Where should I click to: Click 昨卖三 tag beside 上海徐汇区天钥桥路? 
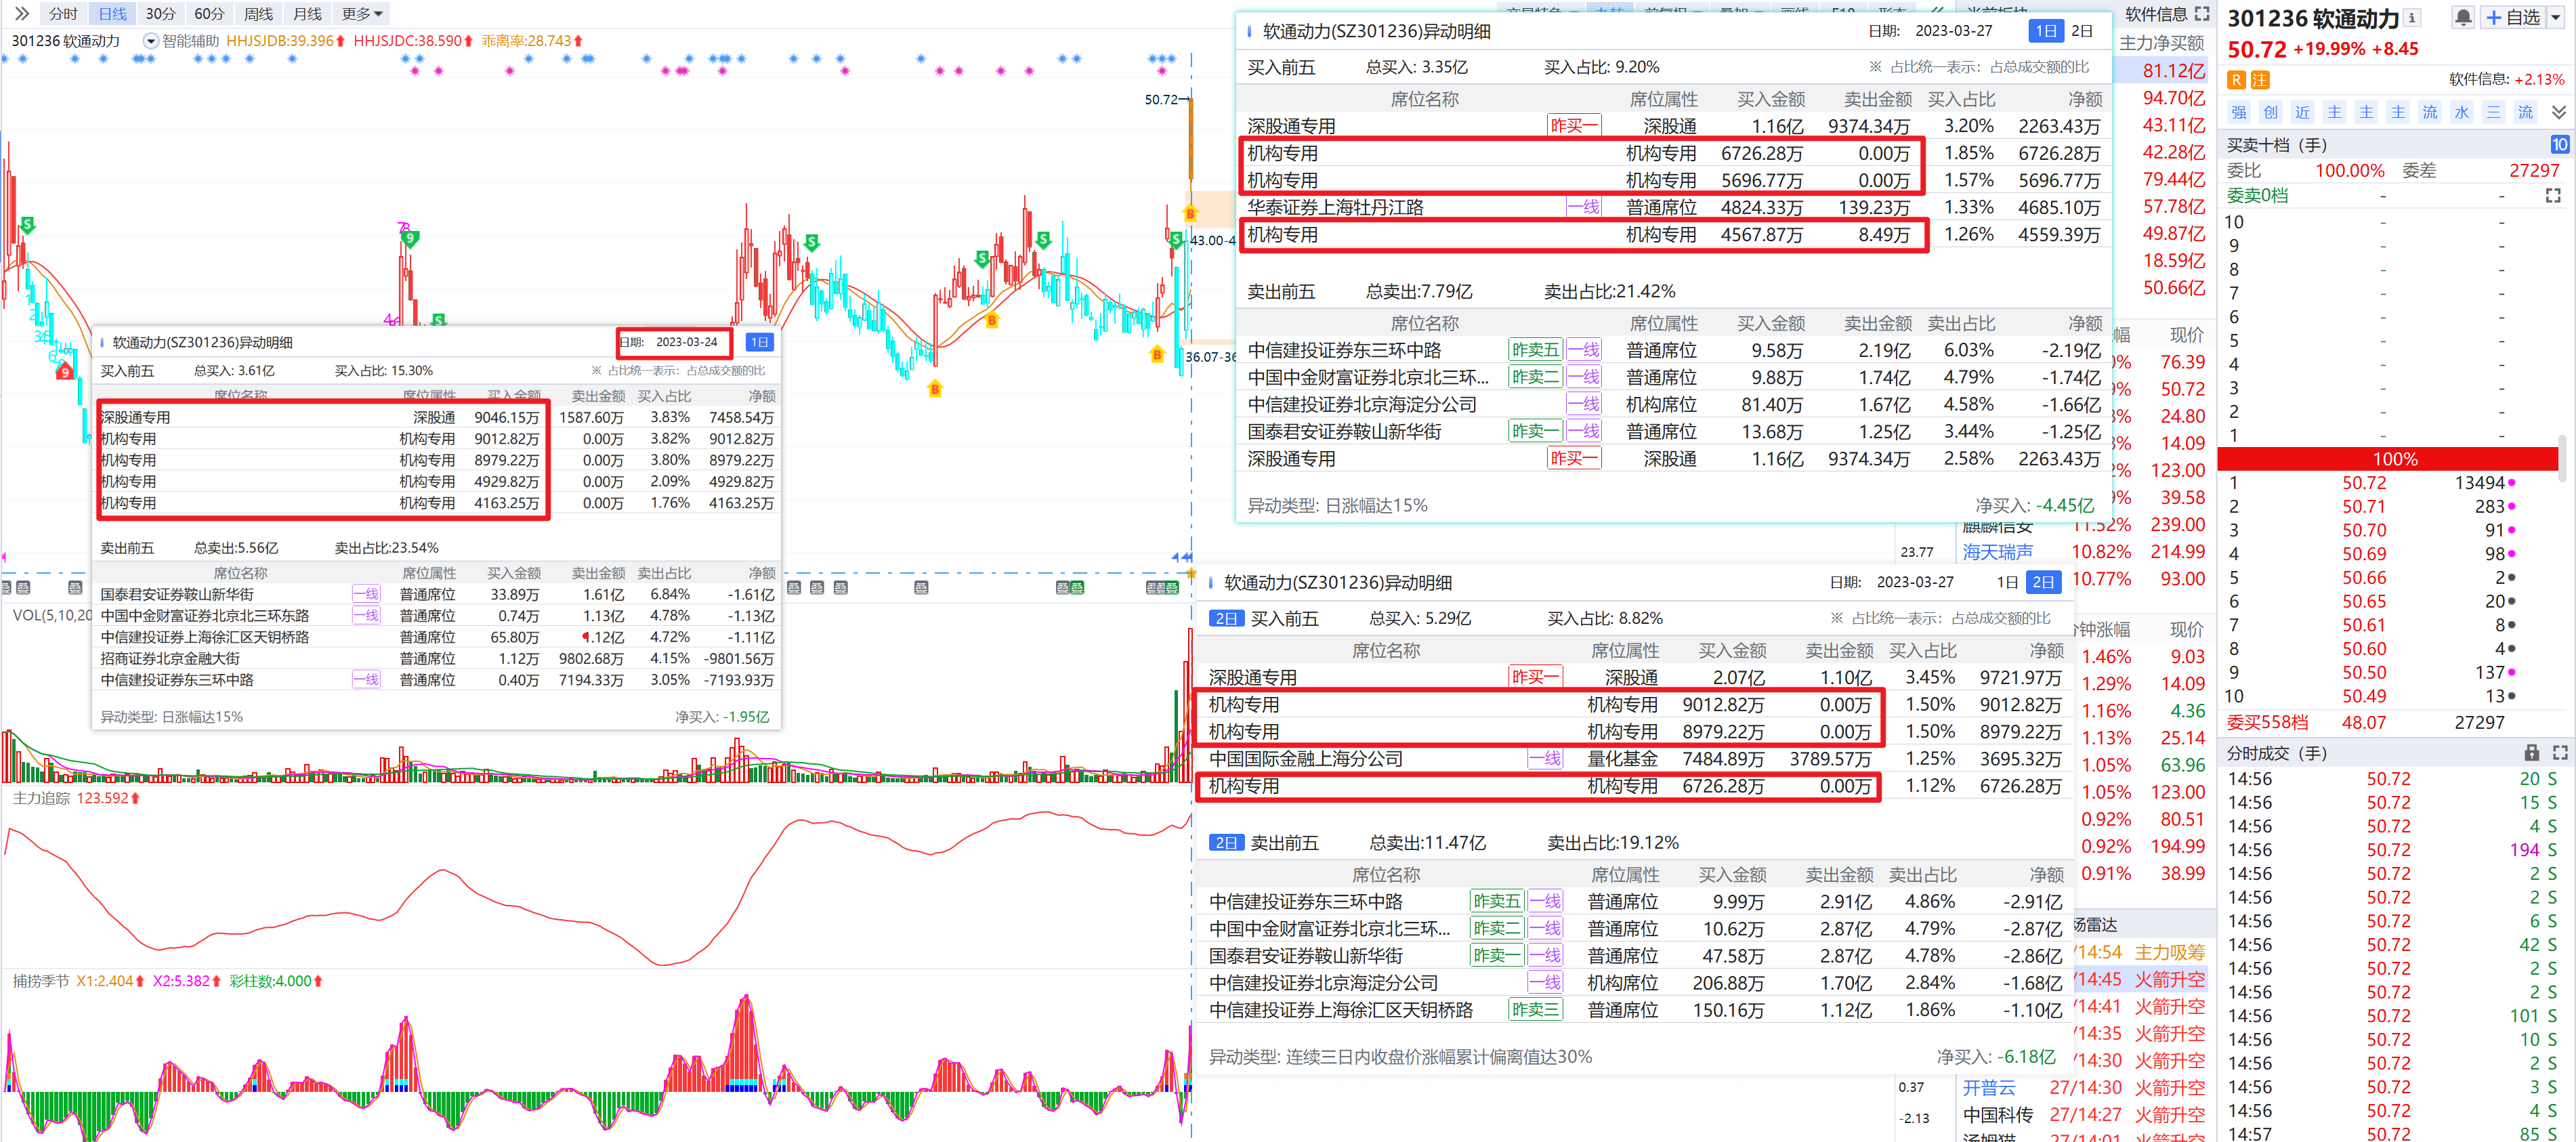pyautogui.click(x=1535, y=1010)
